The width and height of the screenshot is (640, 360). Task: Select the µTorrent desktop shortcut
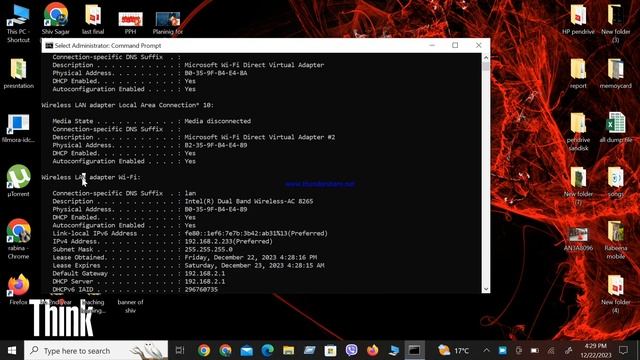coord(18,177)
